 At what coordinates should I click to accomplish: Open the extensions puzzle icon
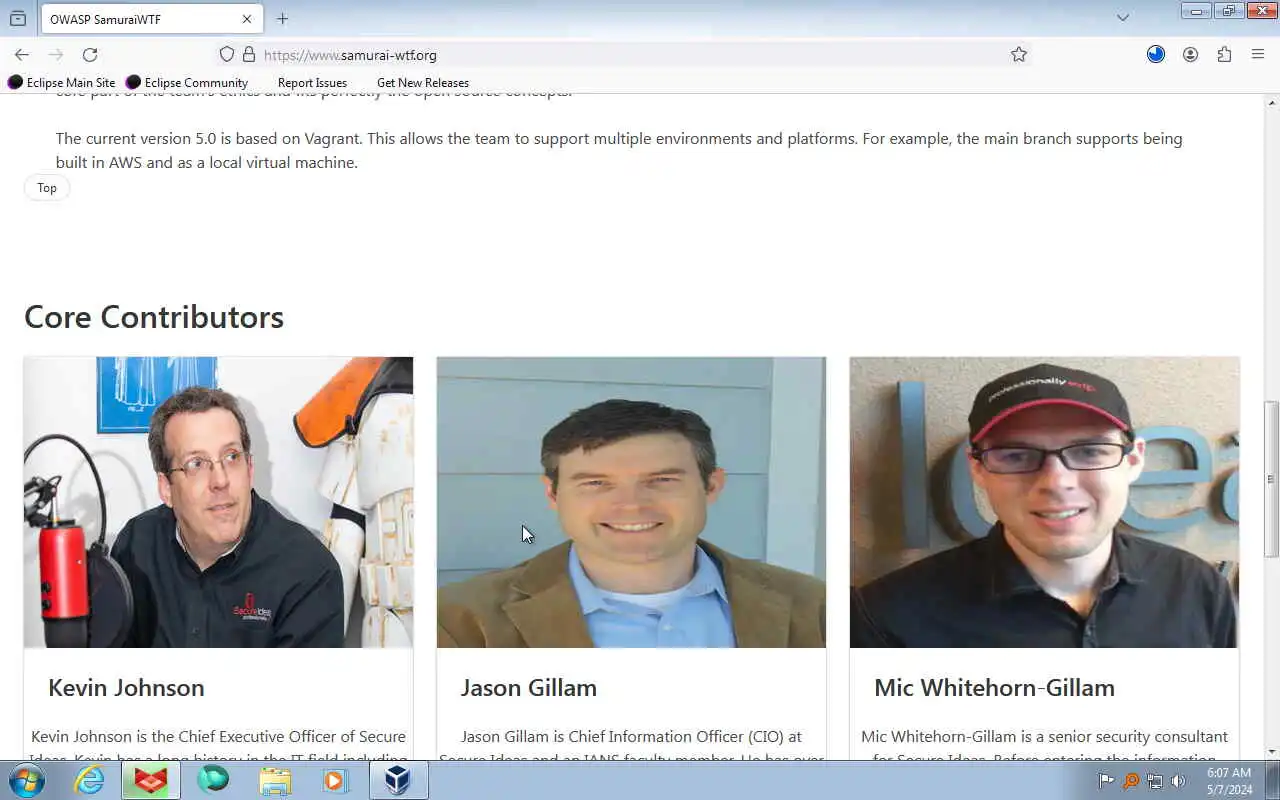pos(1224,55)
